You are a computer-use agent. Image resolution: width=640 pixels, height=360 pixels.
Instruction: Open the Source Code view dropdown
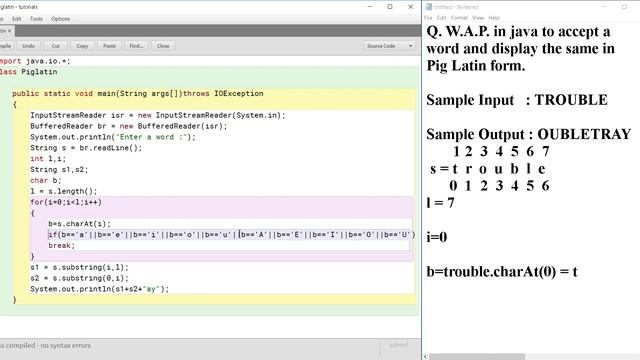click(x=389, y=46)
